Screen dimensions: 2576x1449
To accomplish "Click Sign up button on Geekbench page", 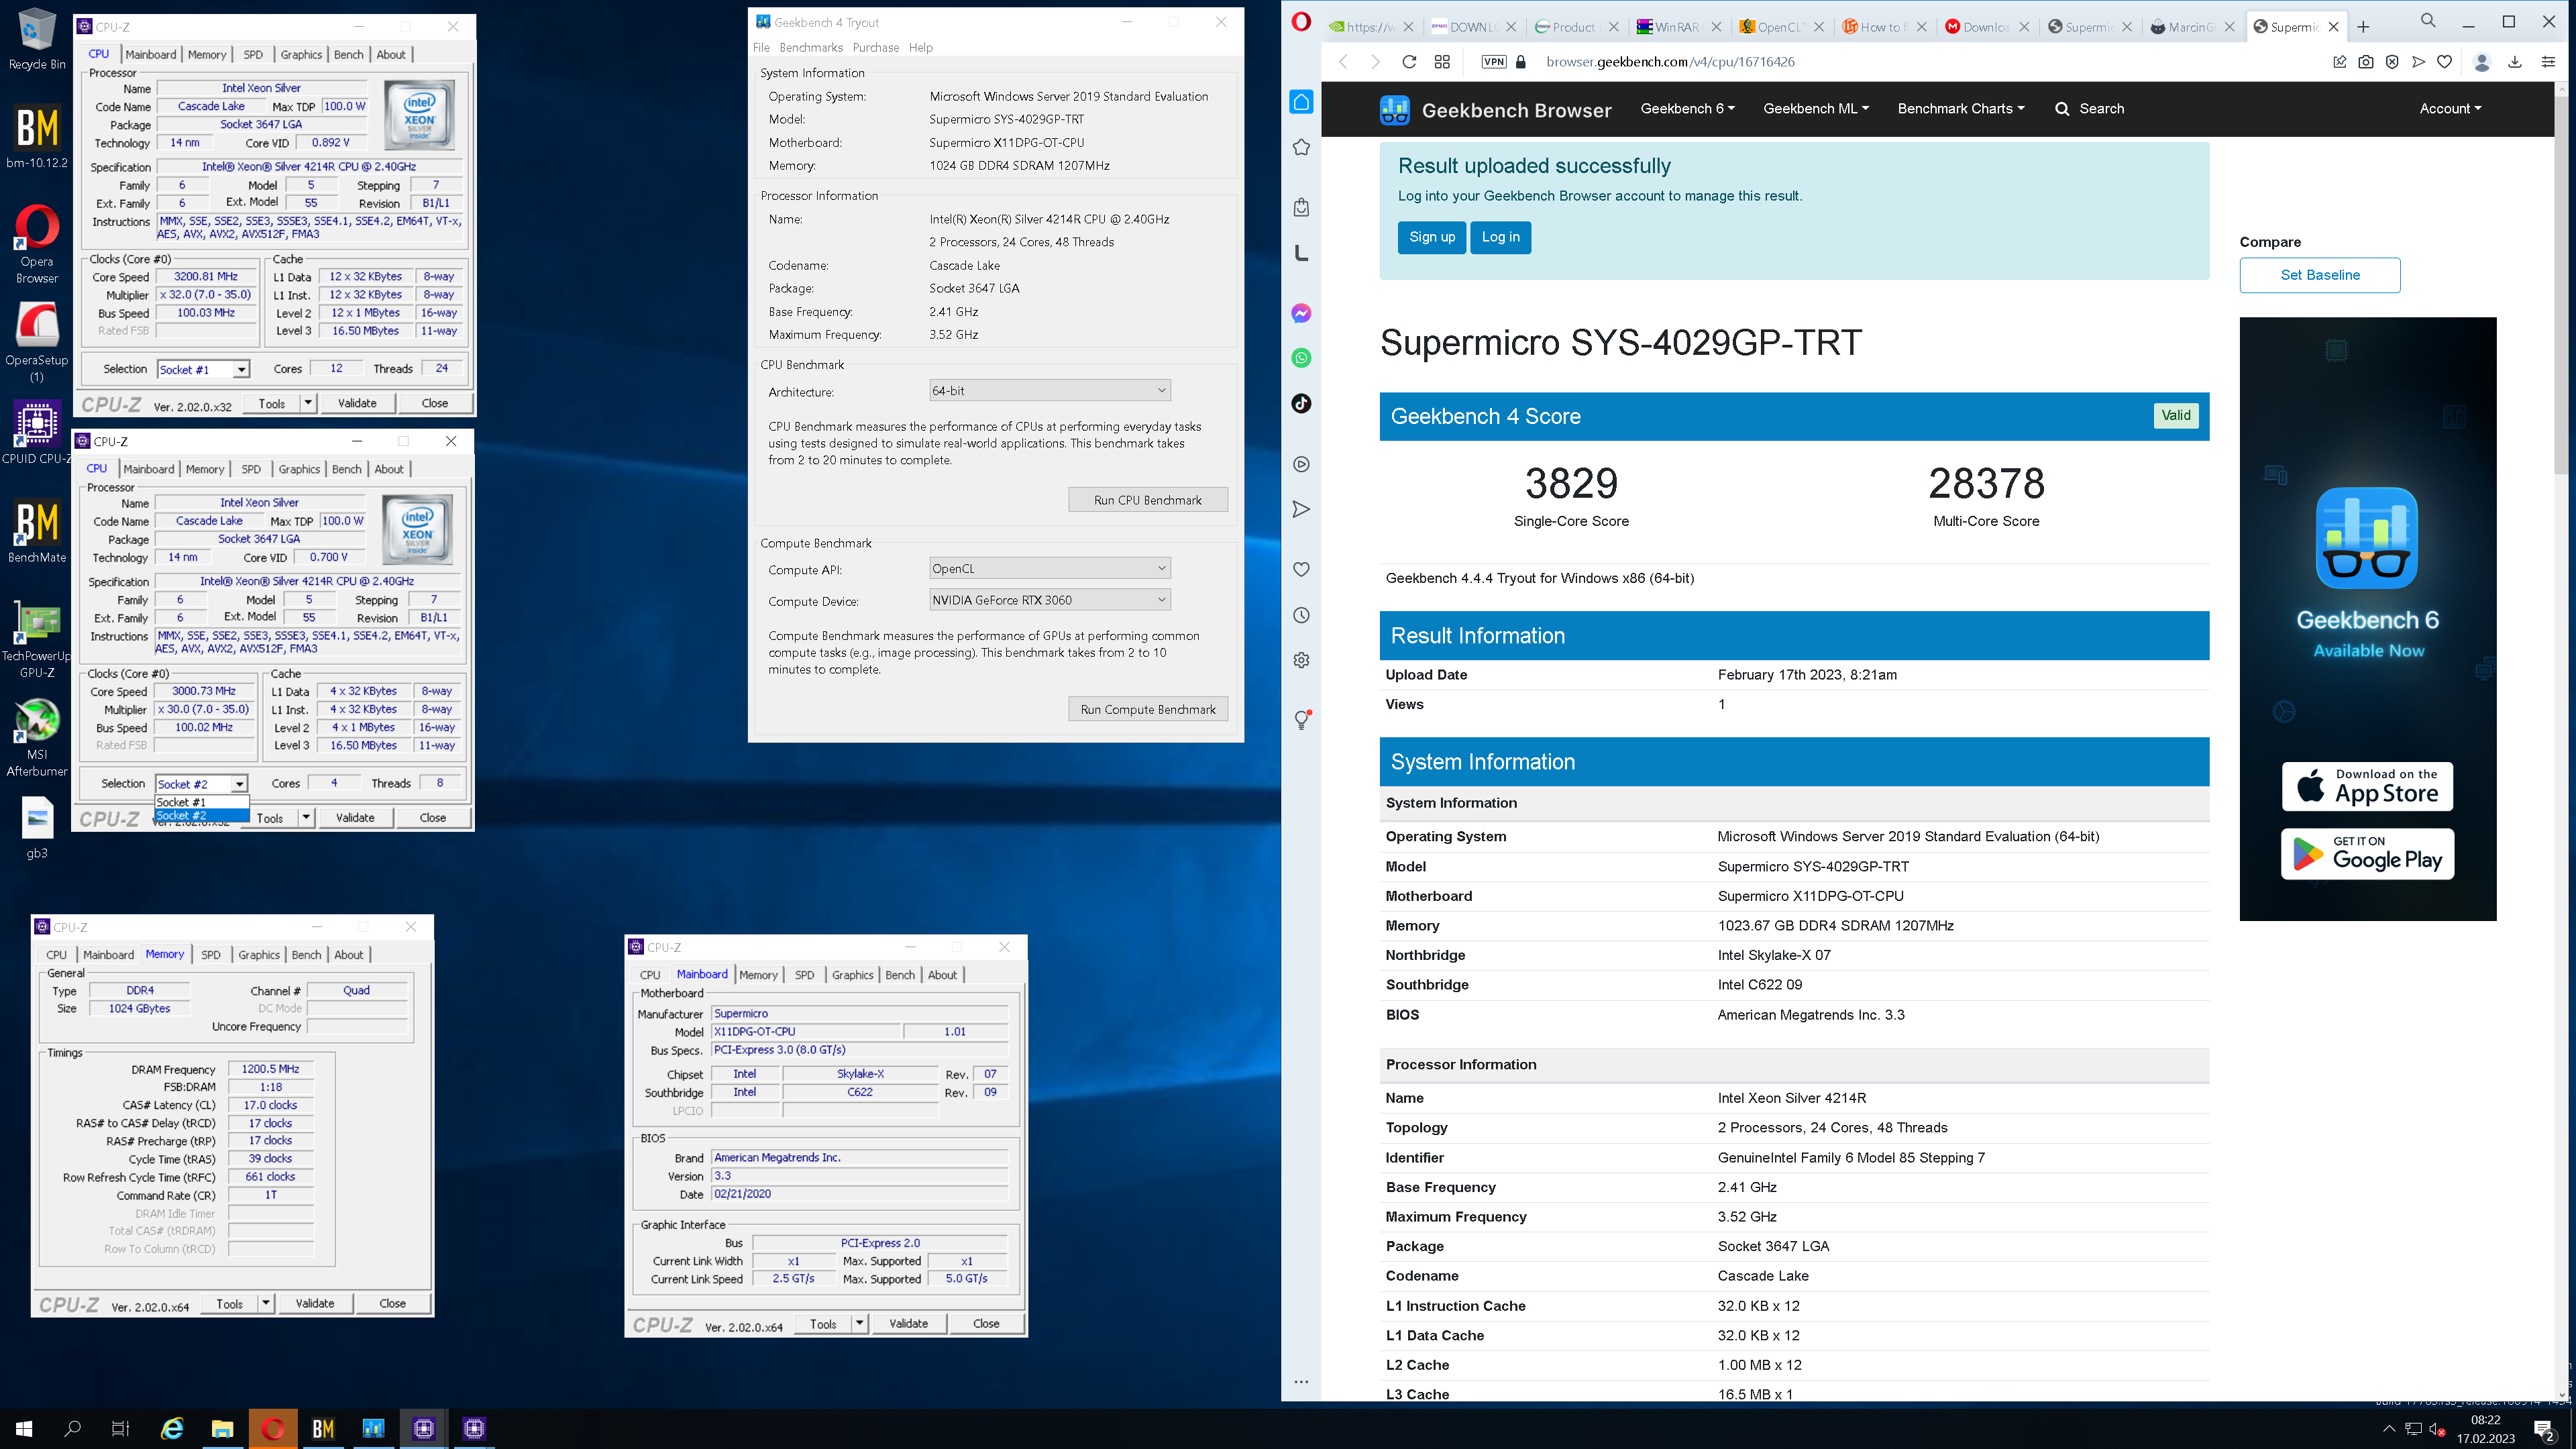I will point(1432,237).
